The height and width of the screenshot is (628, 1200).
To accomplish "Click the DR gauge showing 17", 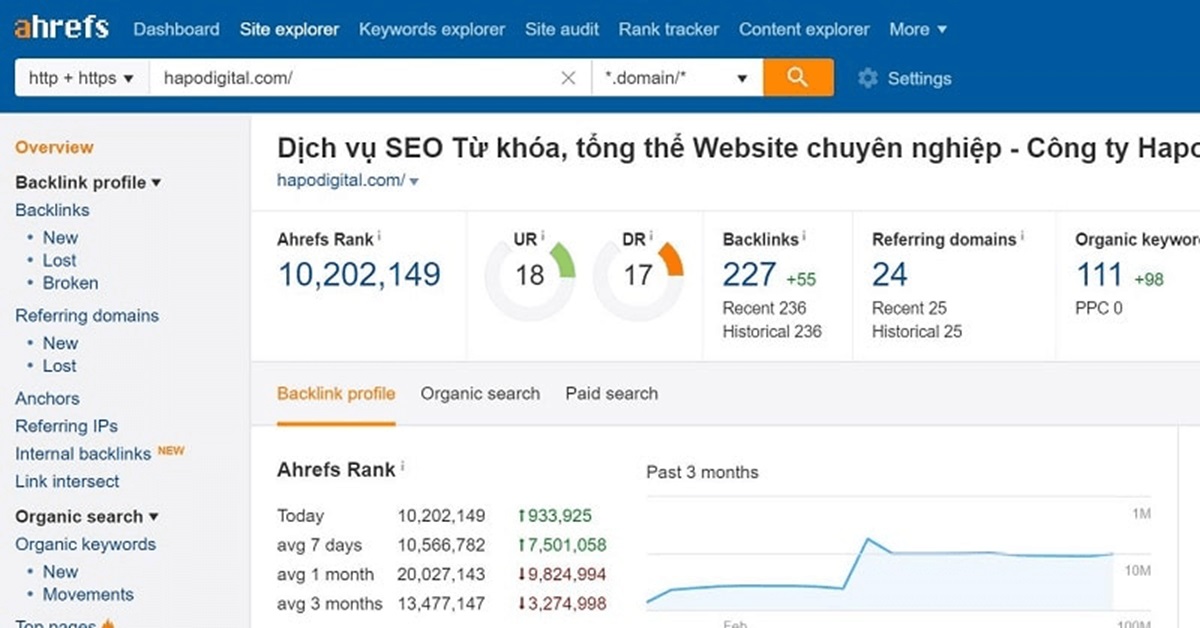I will (x=638, y=275).
